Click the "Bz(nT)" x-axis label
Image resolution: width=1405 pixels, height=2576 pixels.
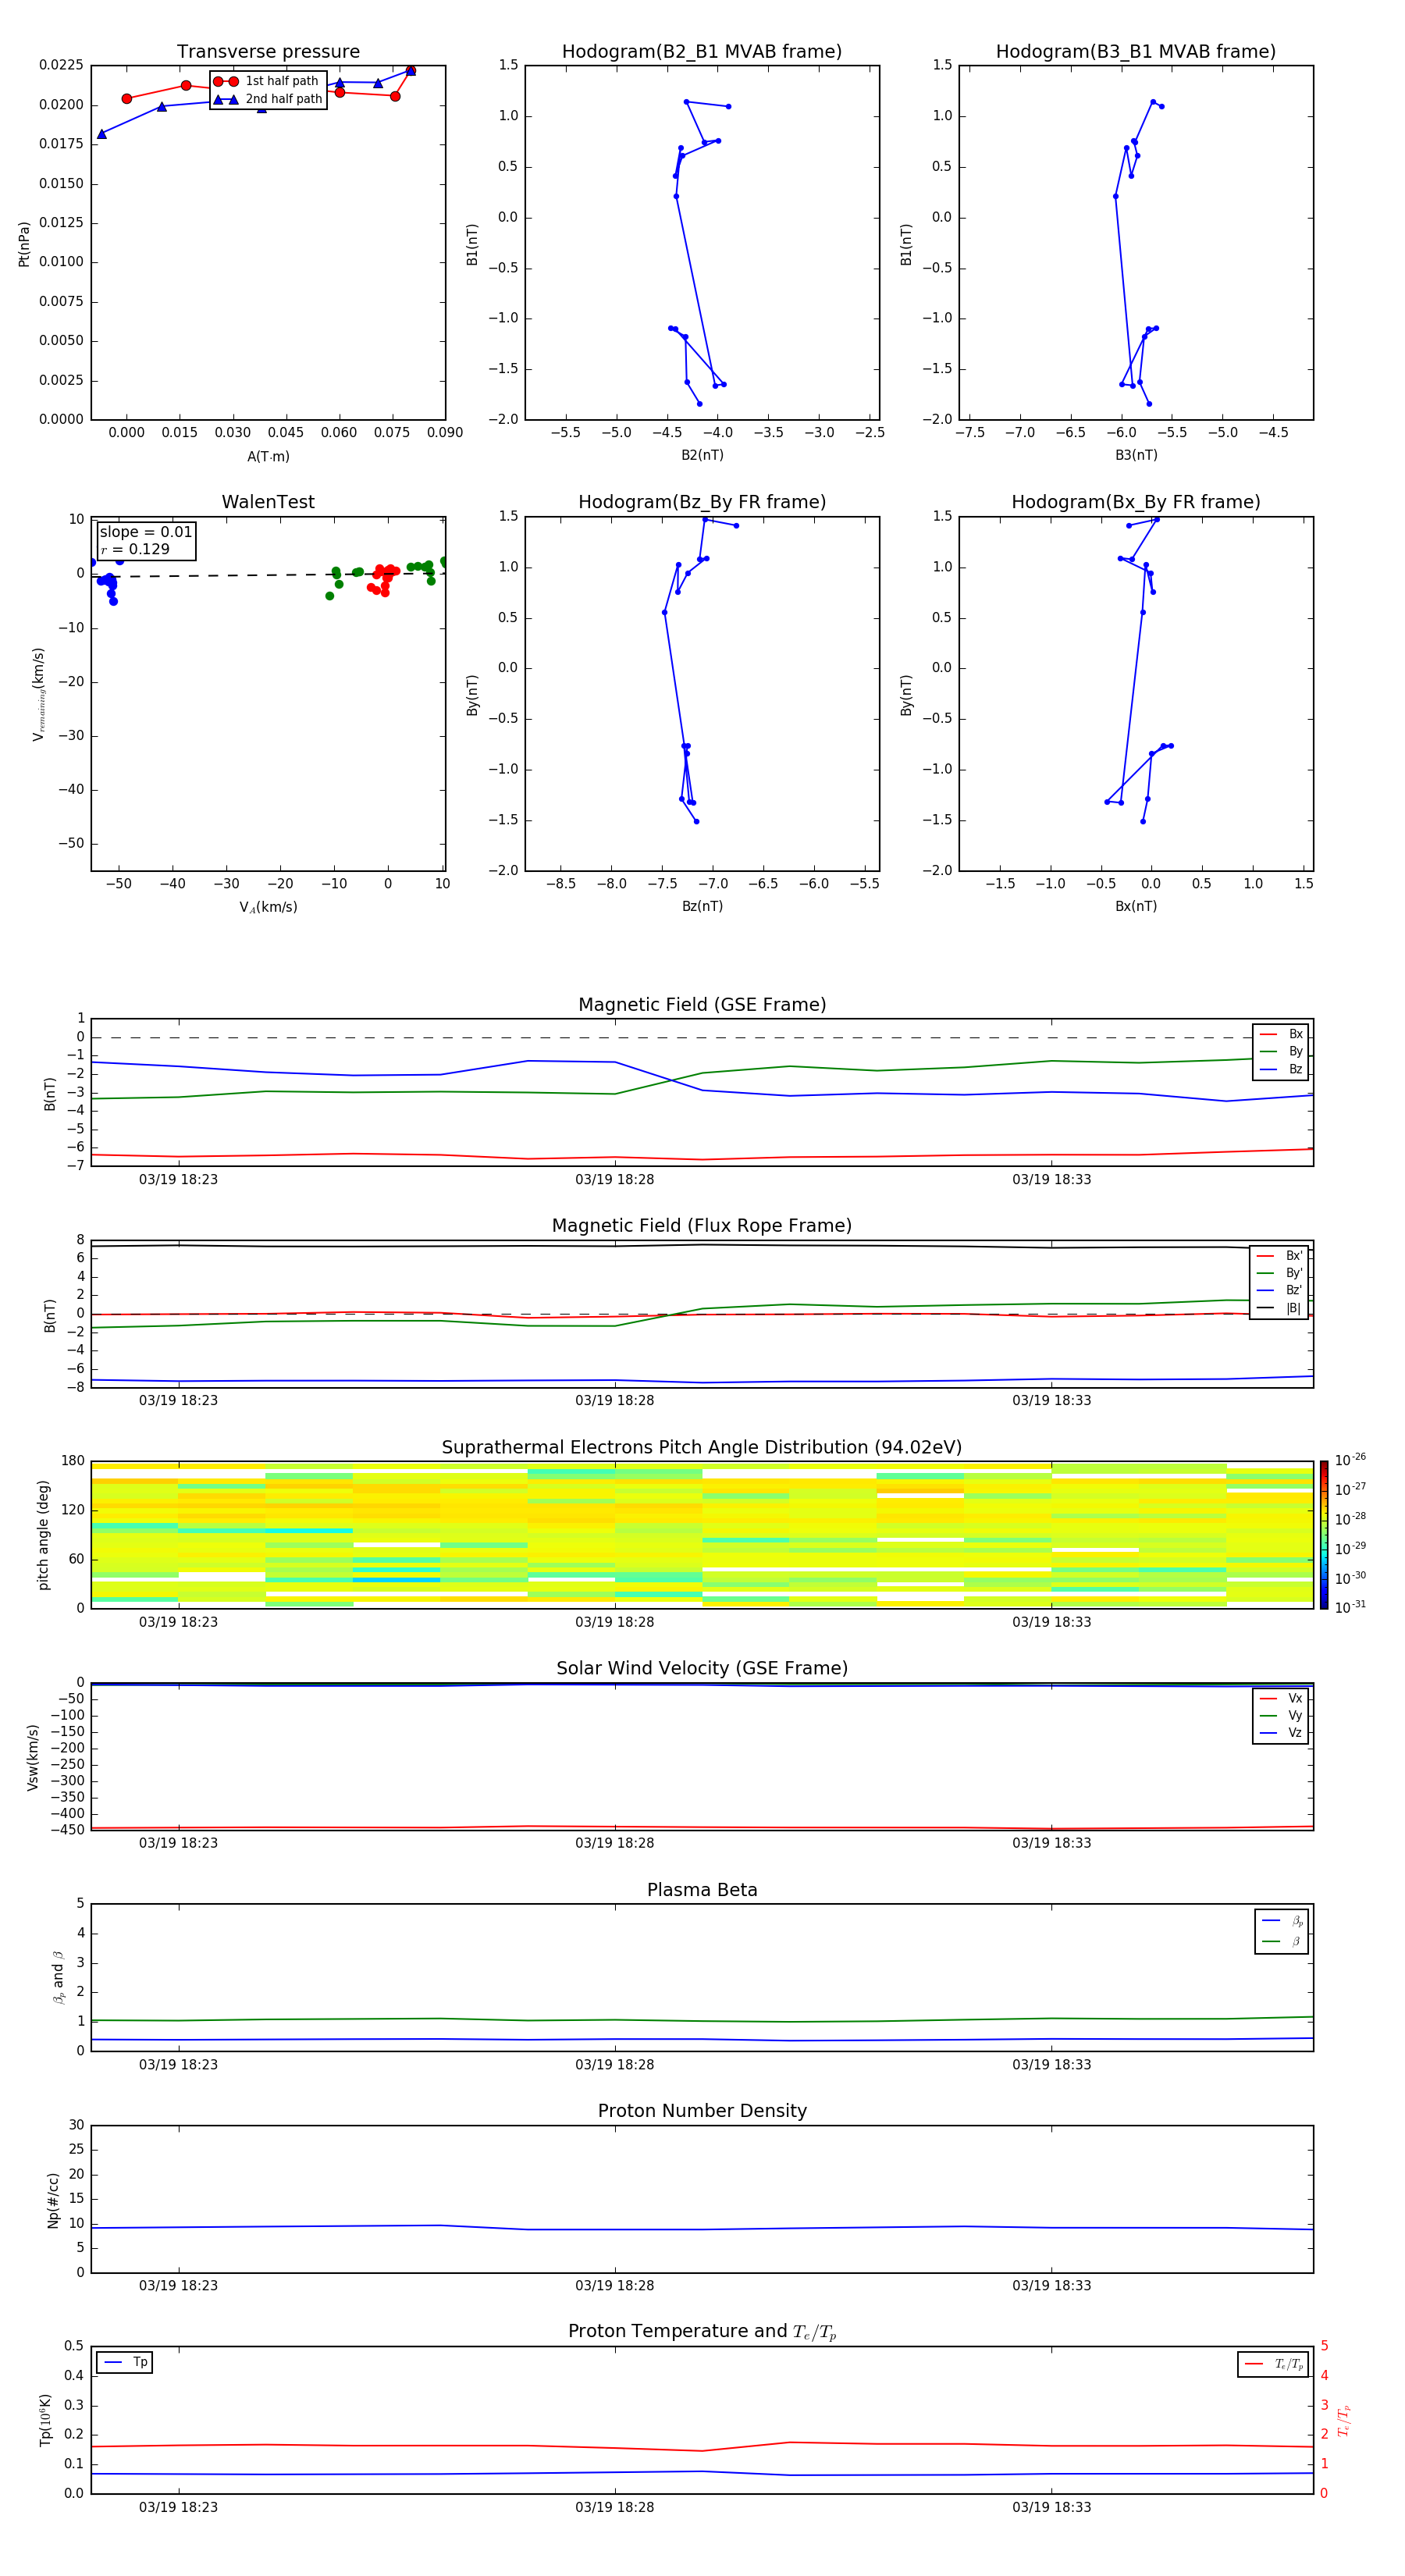(x=702, y=906)
